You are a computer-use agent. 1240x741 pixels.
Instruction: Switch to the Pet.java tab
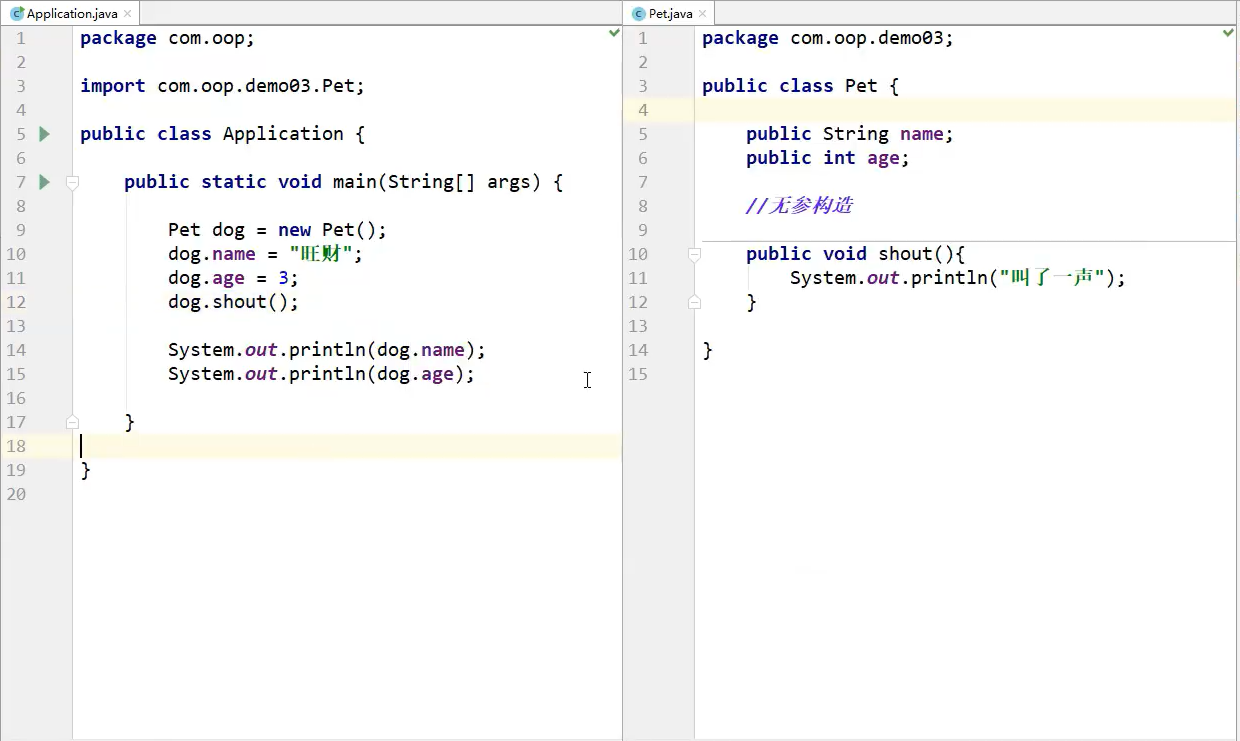(x=670, y=14)
